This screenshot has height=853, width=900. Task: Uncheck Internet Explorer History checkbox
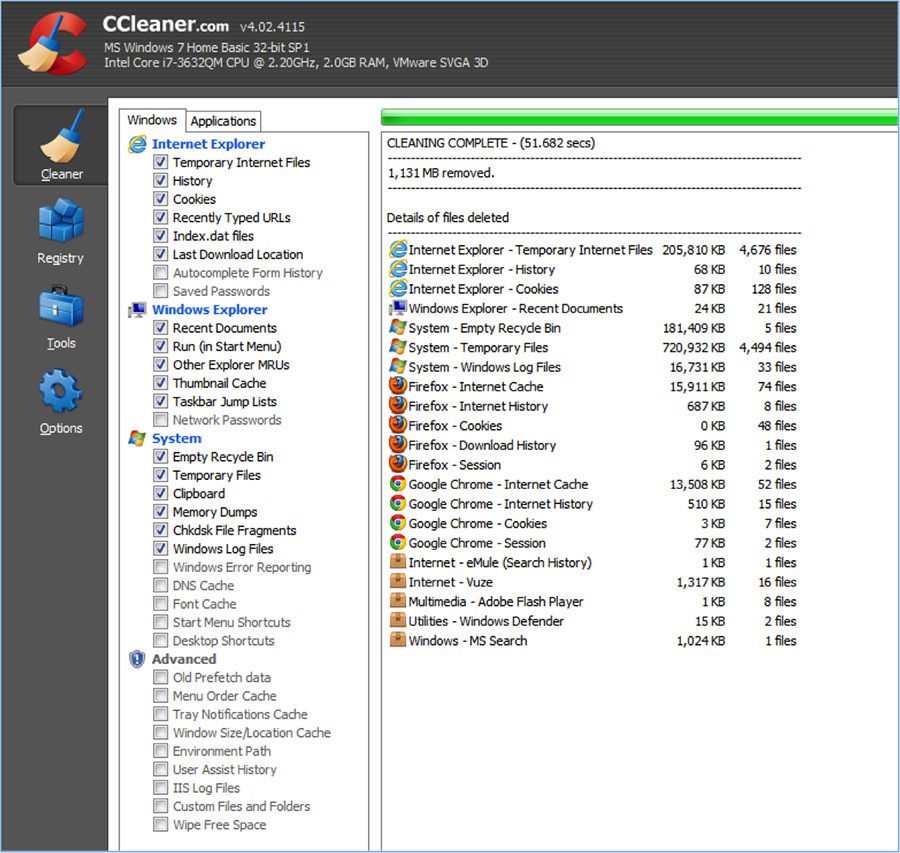point(161,181)
